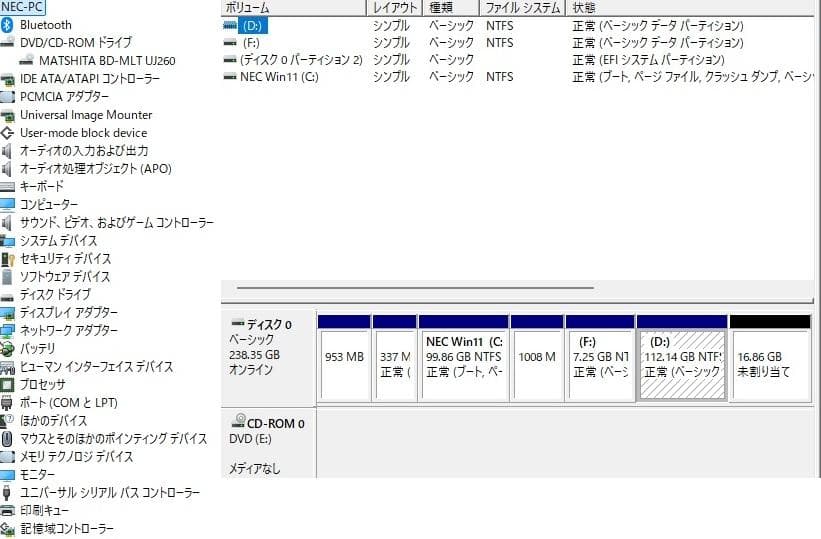Screen dimensions: 821x539
Task: Click the IDE ATA/ATAPI controller icon
Action: (7, 79)
